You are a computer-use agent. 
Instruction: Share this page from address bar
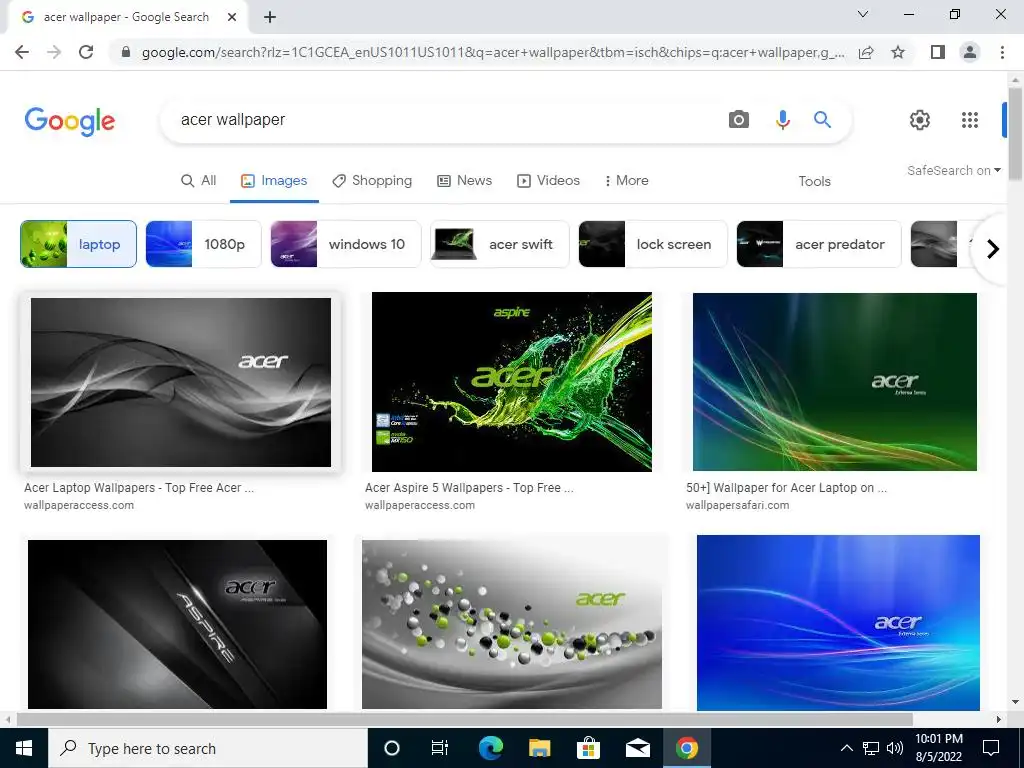click(866, 52)
